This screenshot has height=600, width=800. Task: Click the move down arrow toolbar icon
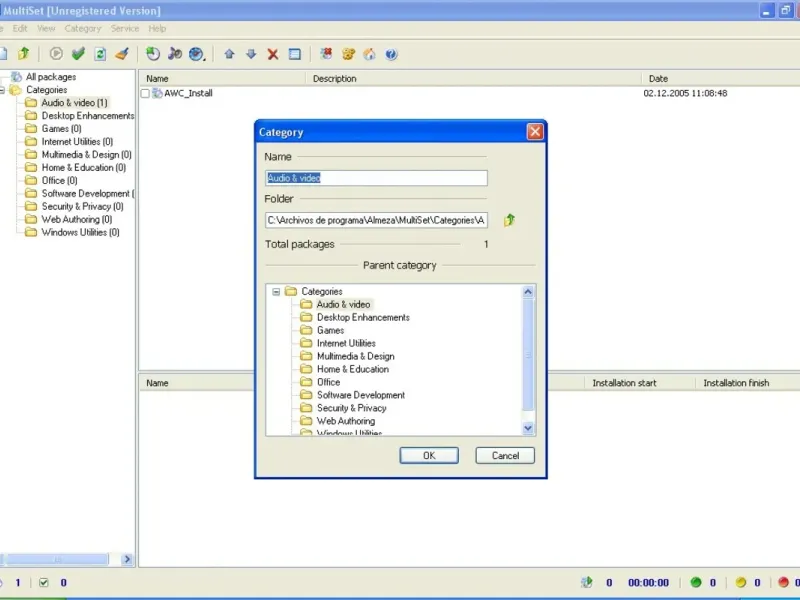(251, 54)
